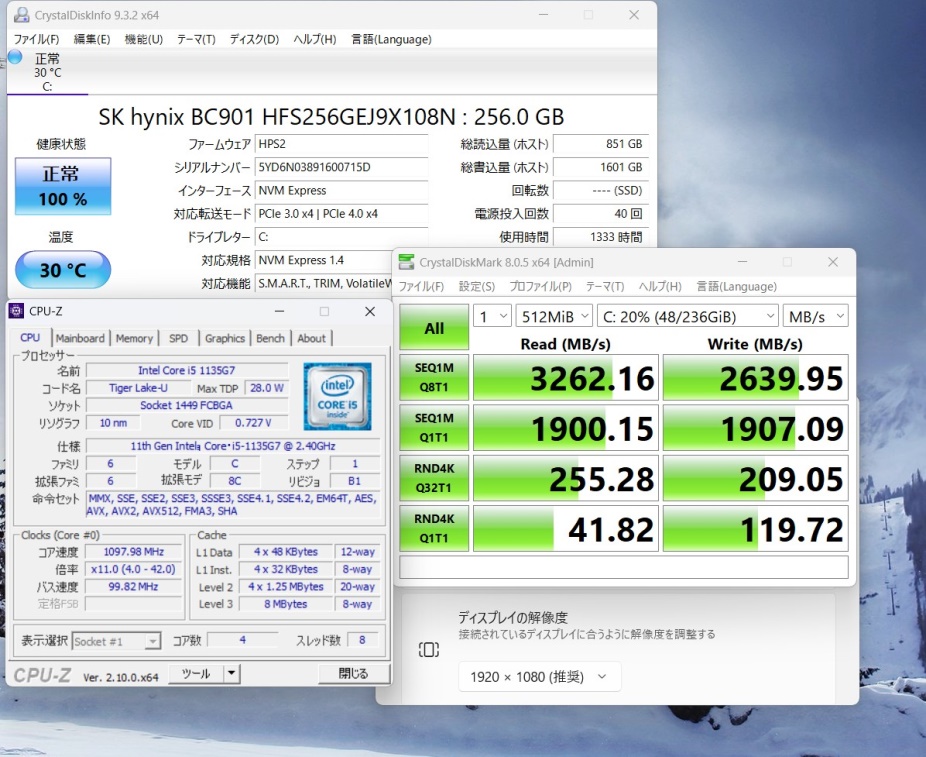Run the RND4K Q1T1 test
The height and width of the screenshot is (757, 926).
(x=434, y=528)
